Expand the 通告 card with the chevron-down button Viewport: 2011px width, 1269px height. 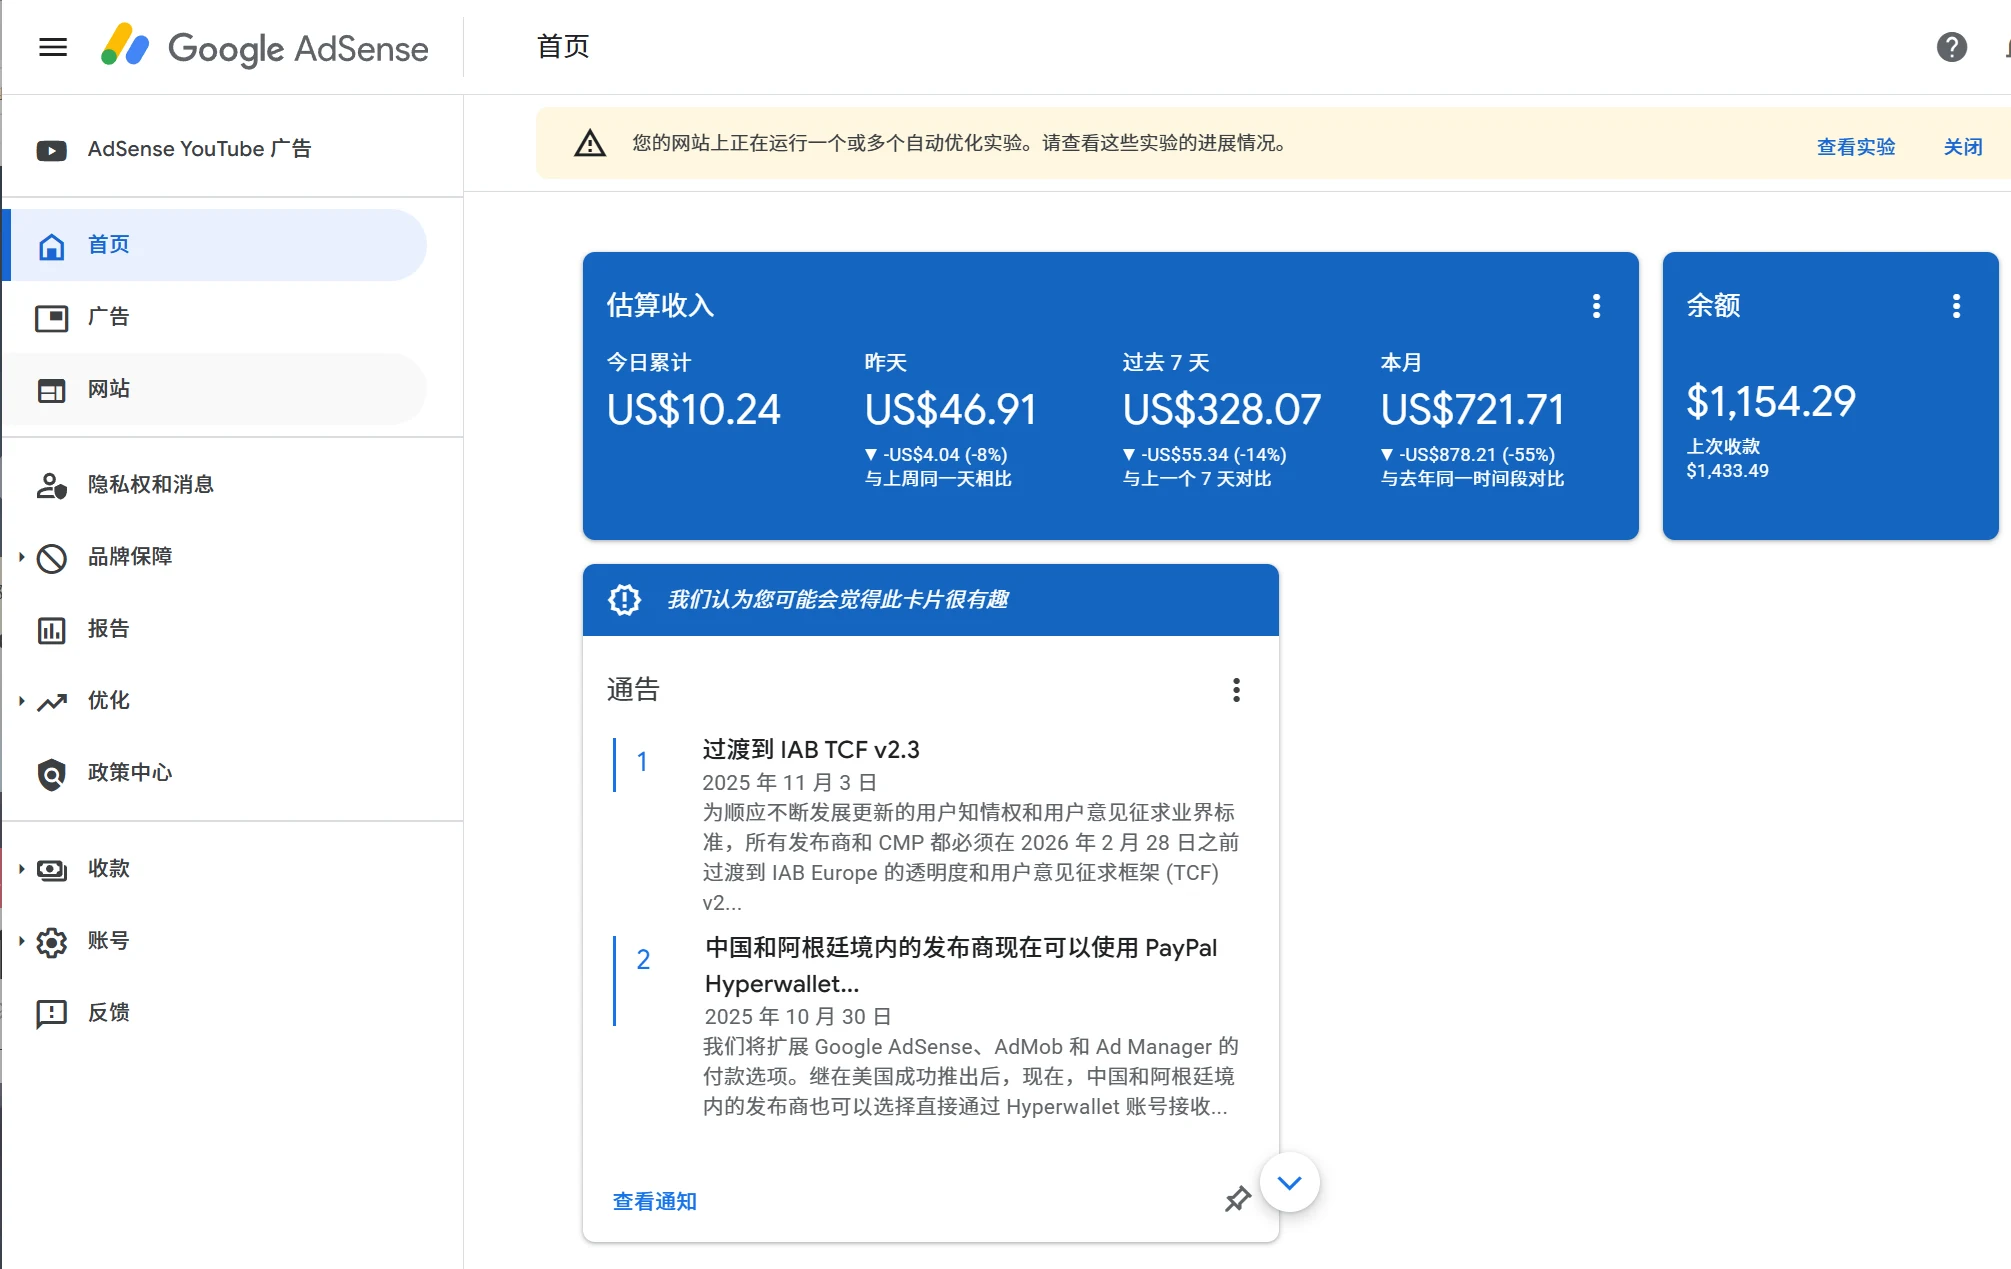point(1290,1183)
